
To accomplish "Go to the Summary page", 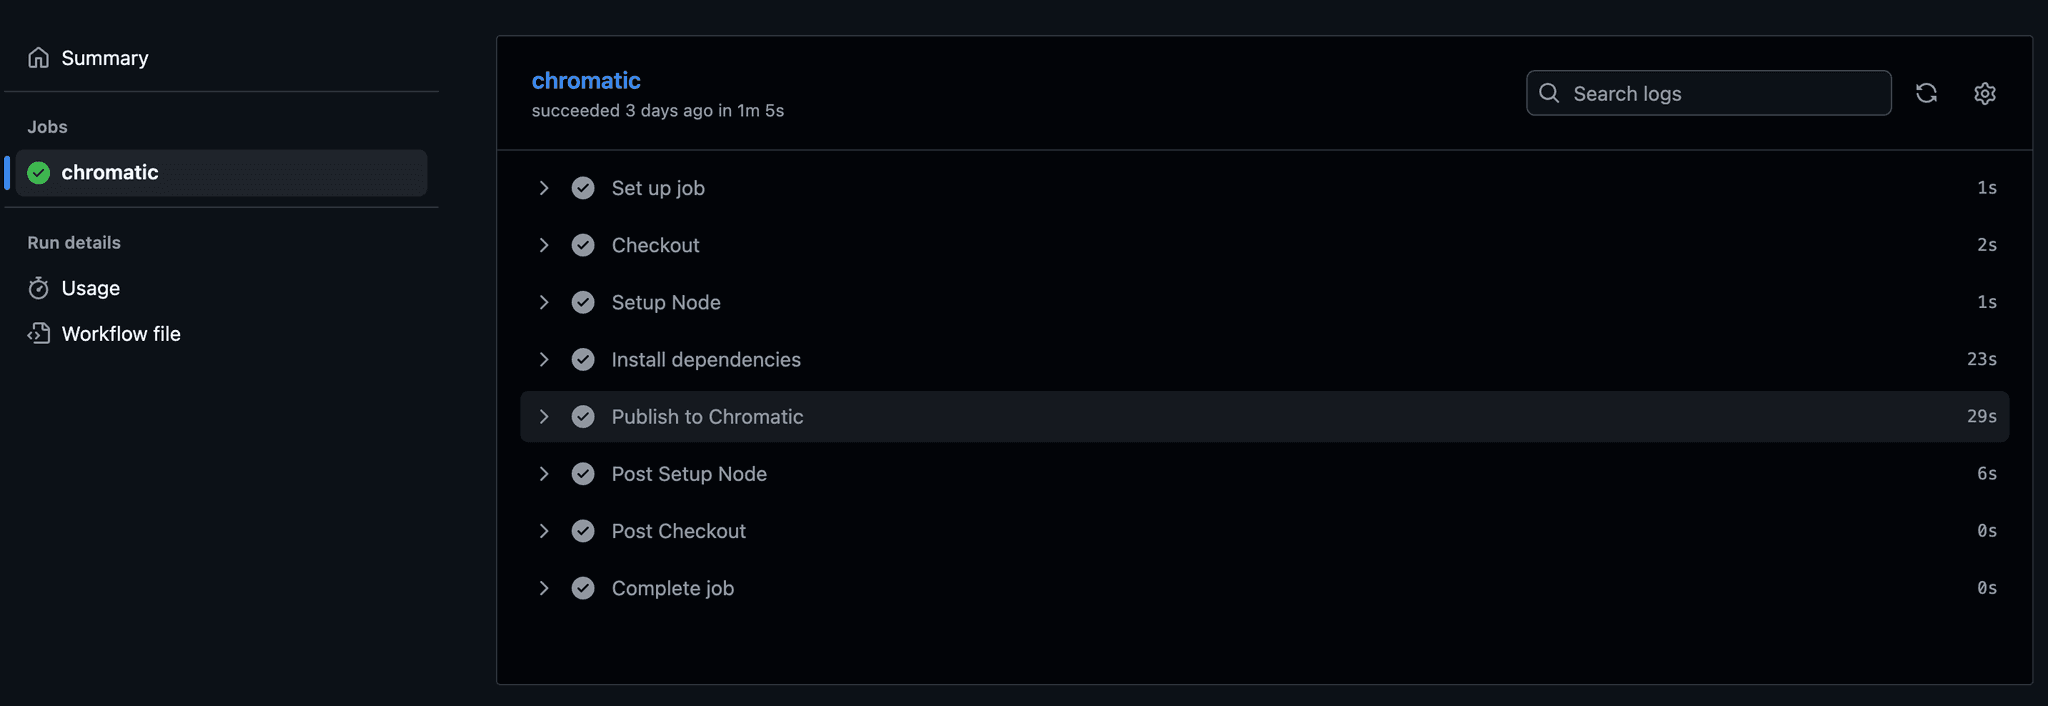I will (x=105, y=58).
